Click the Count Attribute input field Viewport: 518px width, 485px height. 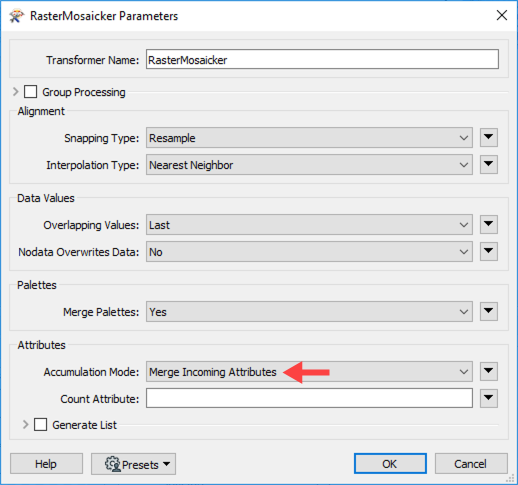309,398
